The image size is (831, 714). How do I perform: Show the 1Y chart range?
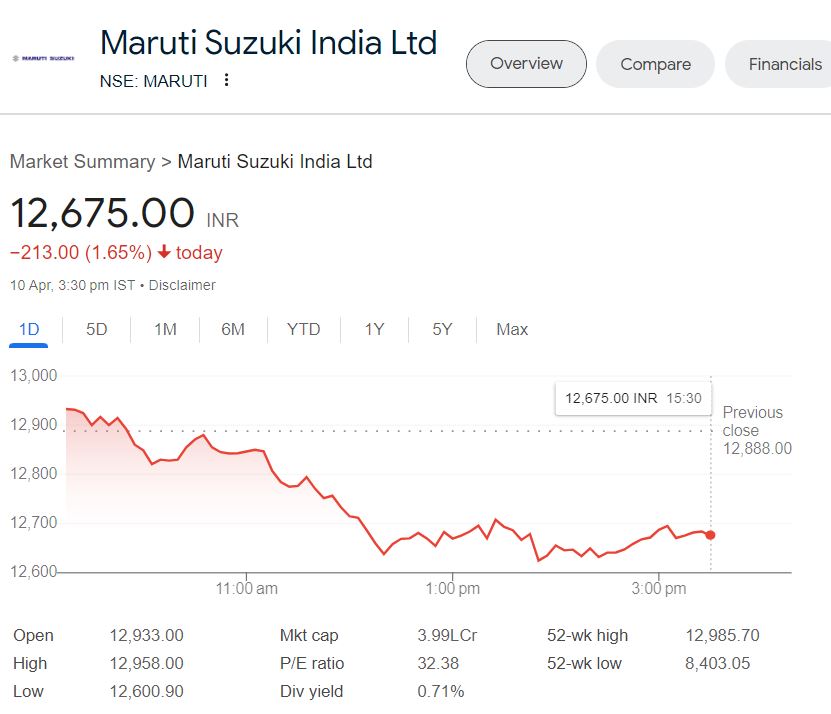pyautogui.click(x=374, y=329)
